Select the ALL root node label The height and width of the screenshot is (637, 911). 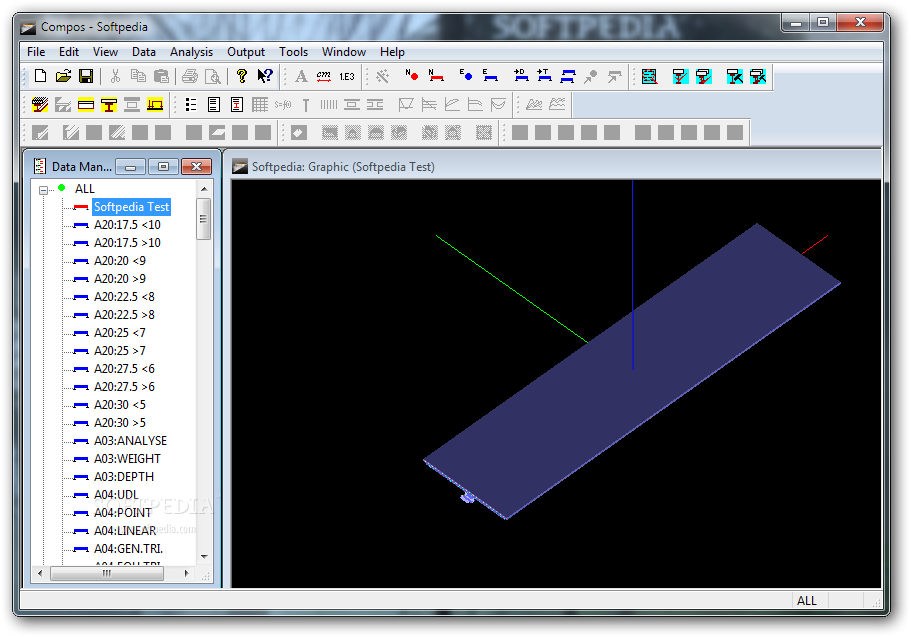(x=84, y=189)
